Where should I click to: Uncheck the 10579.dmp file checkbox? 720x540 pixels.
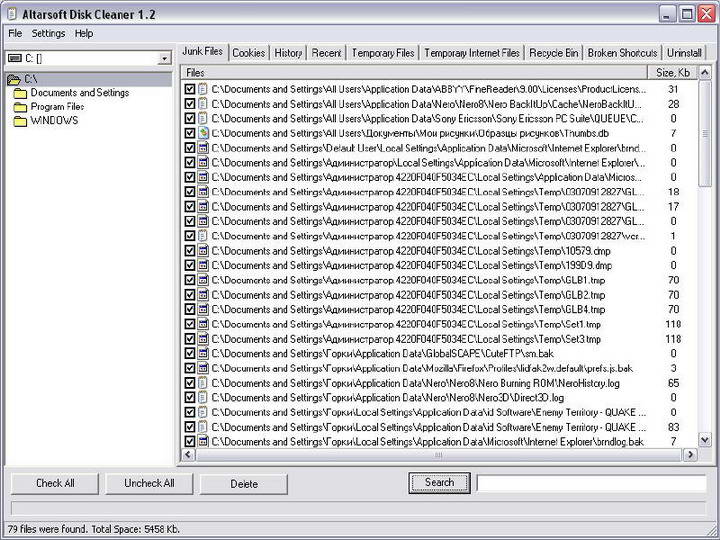pyautogui.click(x=190, y=251)
